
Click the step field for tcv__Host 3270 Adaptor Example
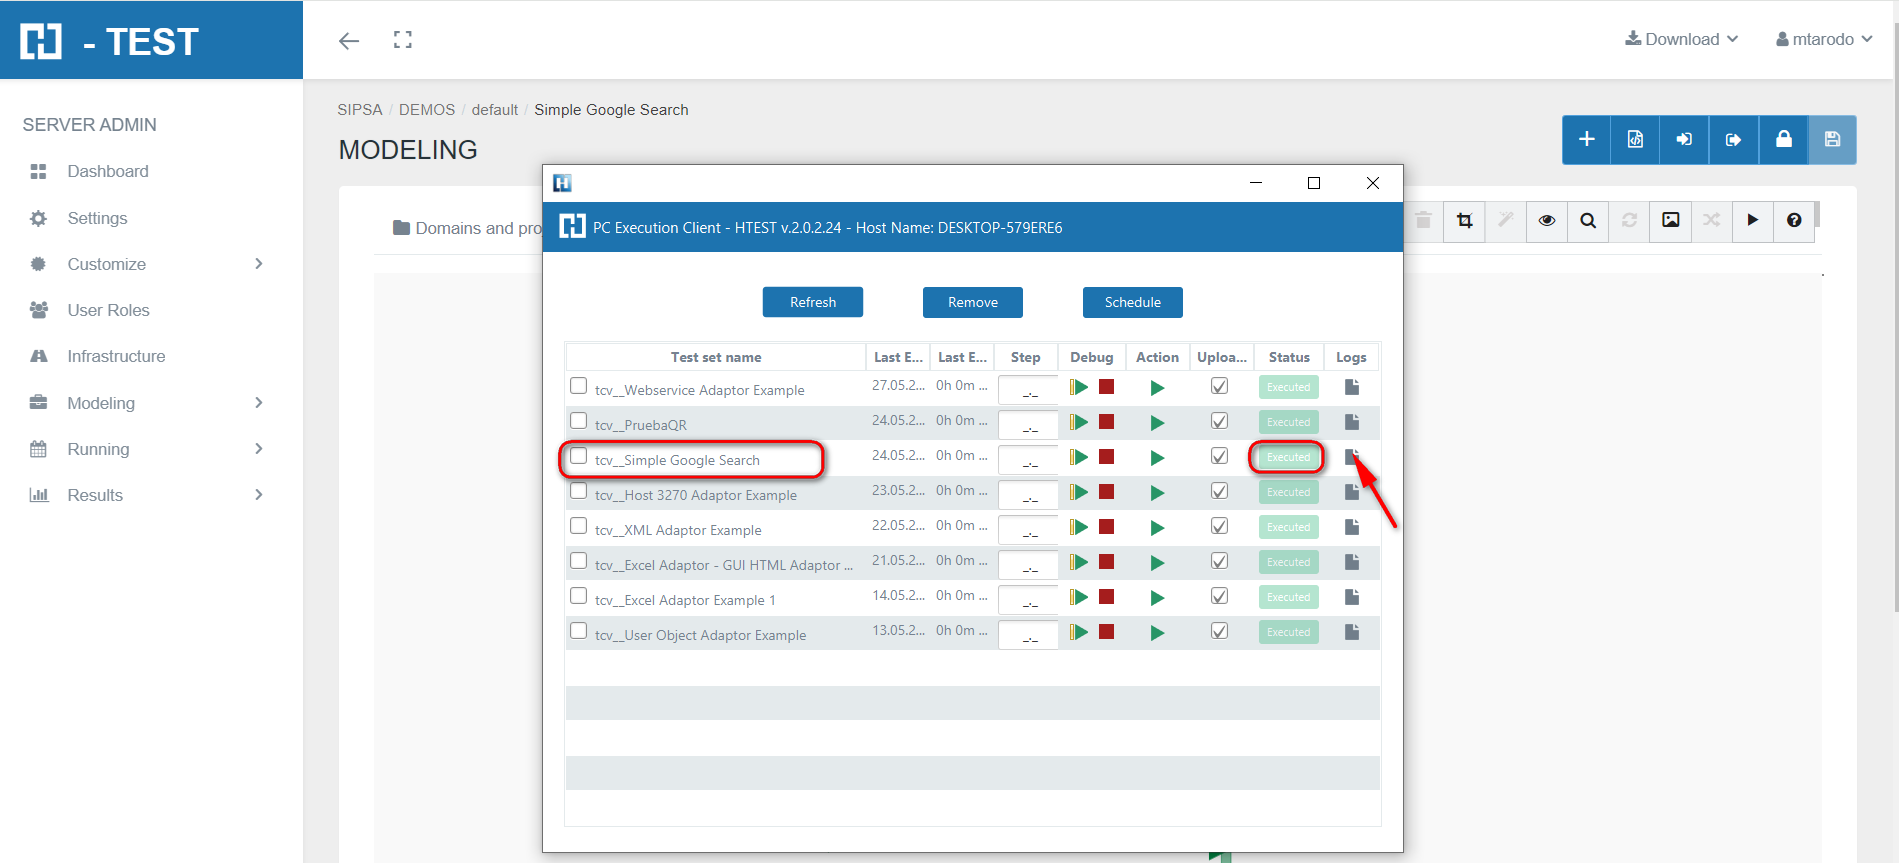coord(1028,494)
